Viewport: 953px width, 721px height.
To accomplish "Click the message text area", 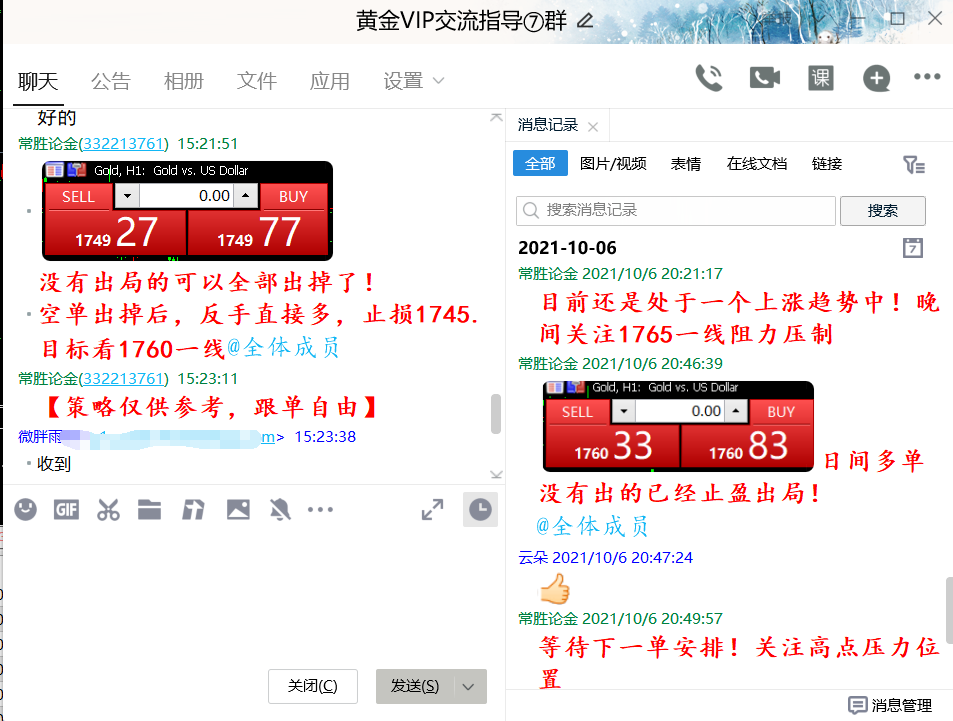I will tap(254, 596).
